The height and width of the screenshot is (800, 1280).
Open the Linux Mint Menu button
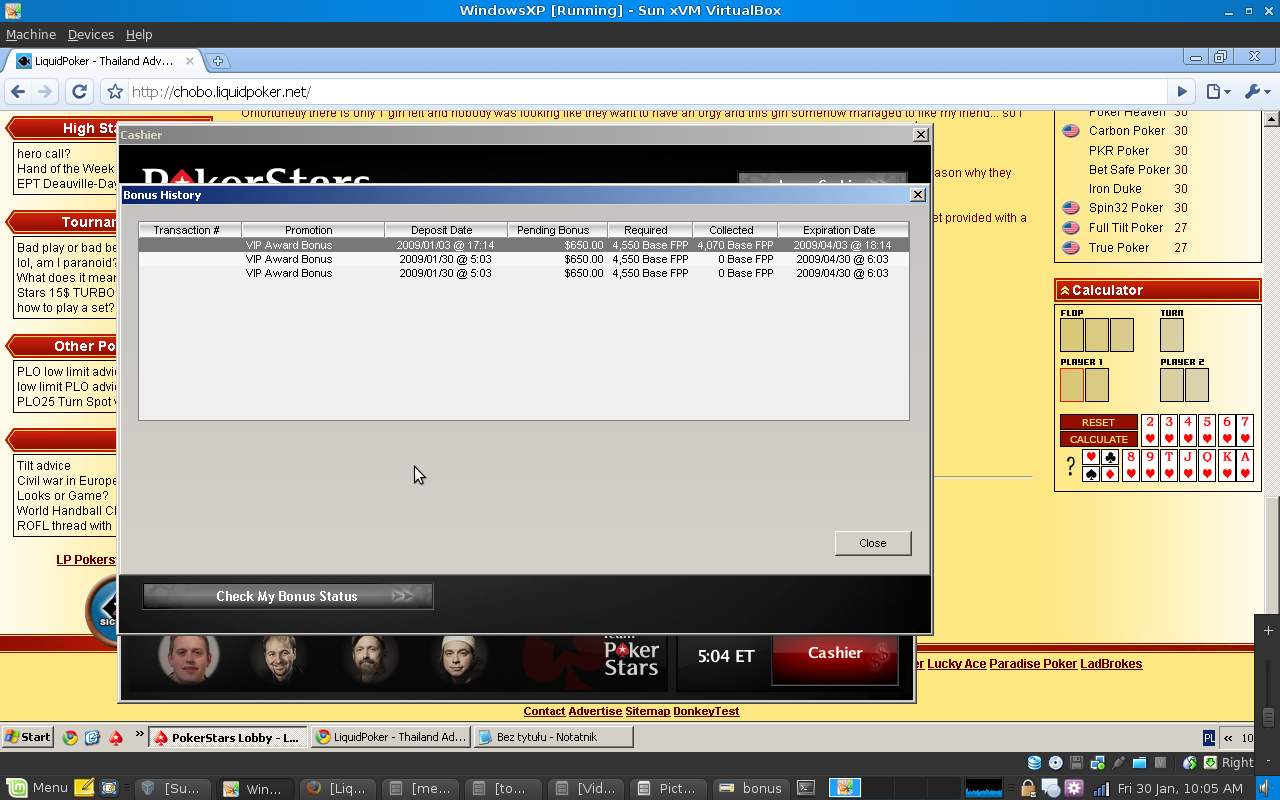36,788
